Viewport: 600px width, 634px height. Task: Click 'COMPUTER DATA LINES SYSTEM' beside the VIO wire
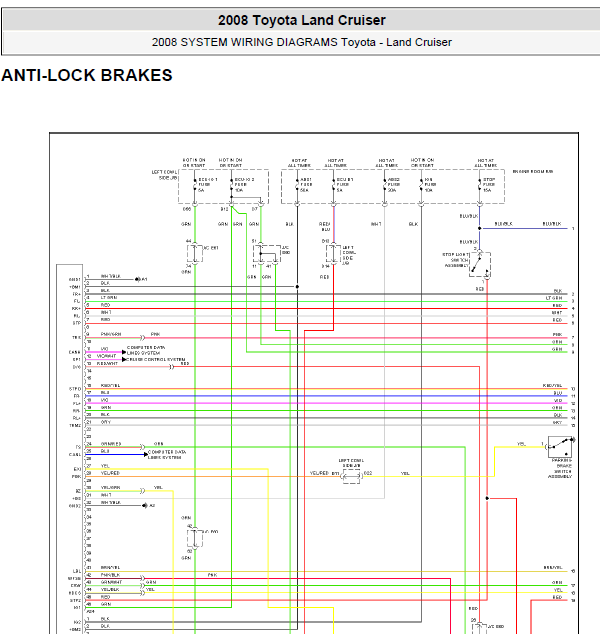tap(146, 350)
